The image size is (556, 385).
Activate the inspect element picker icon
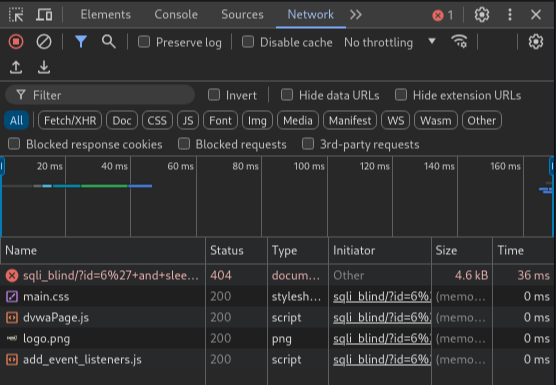point(16,15)
